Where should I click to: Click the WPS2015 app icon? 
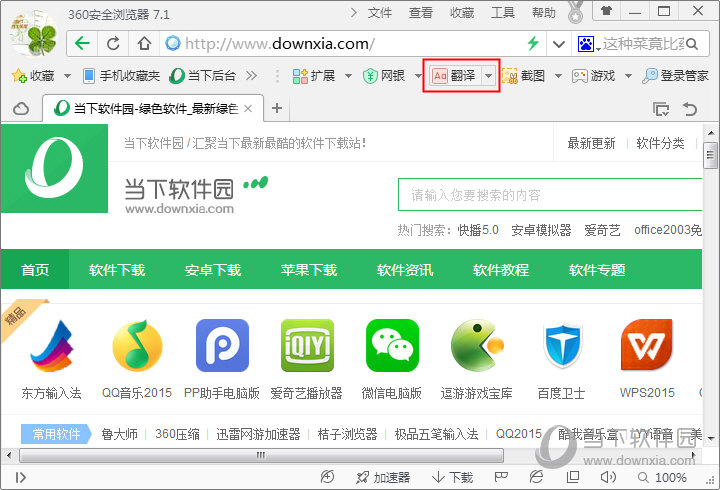(x=647, y=345)
